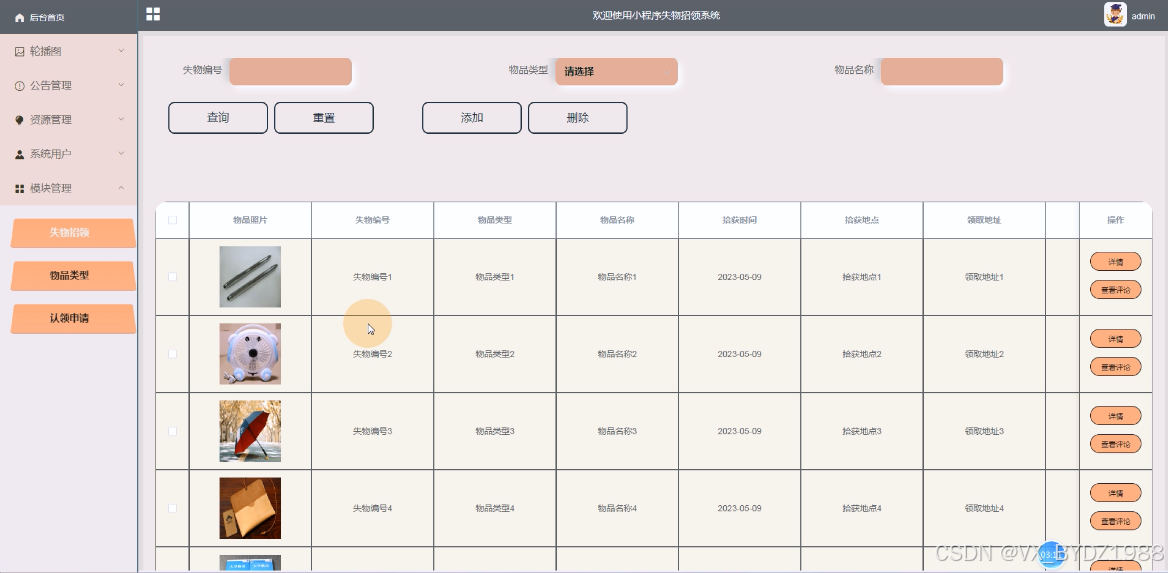Viewport: 1168px width, 573px height.
Task: Click cell 物品类型2
Action: pyautogui.click(x=495, y=354)
